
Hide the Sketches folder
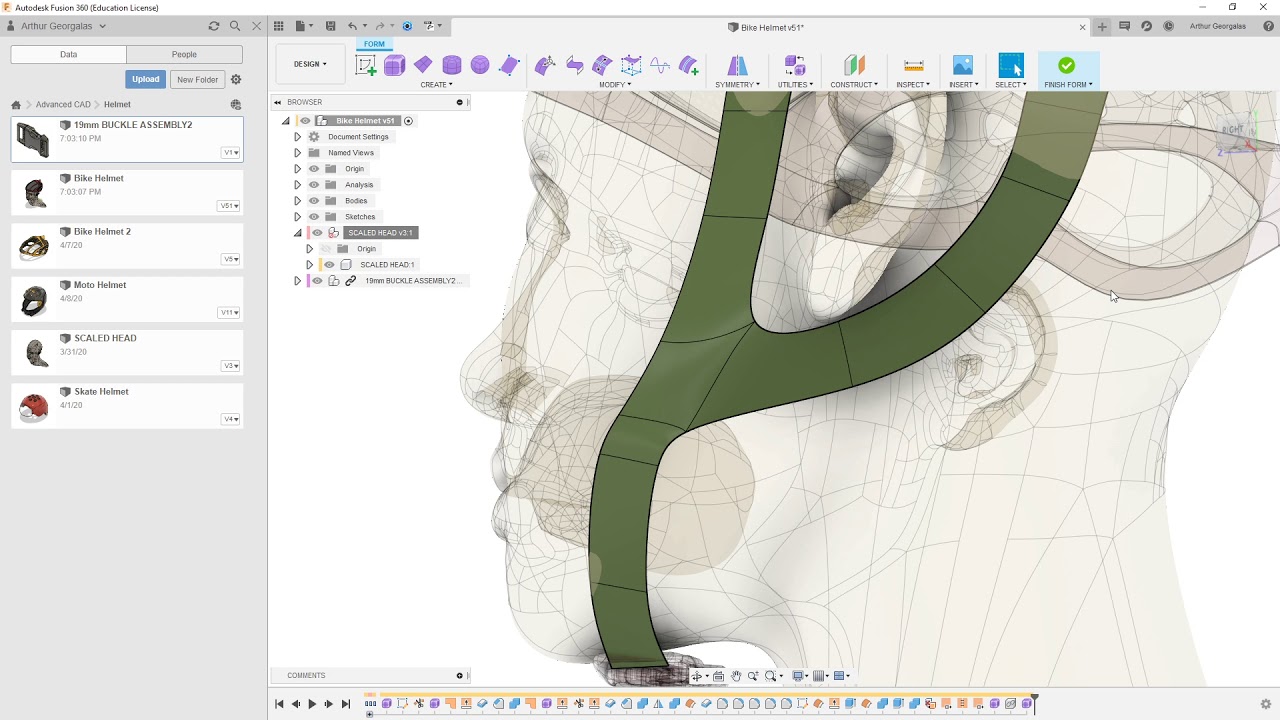coord(314,217)
